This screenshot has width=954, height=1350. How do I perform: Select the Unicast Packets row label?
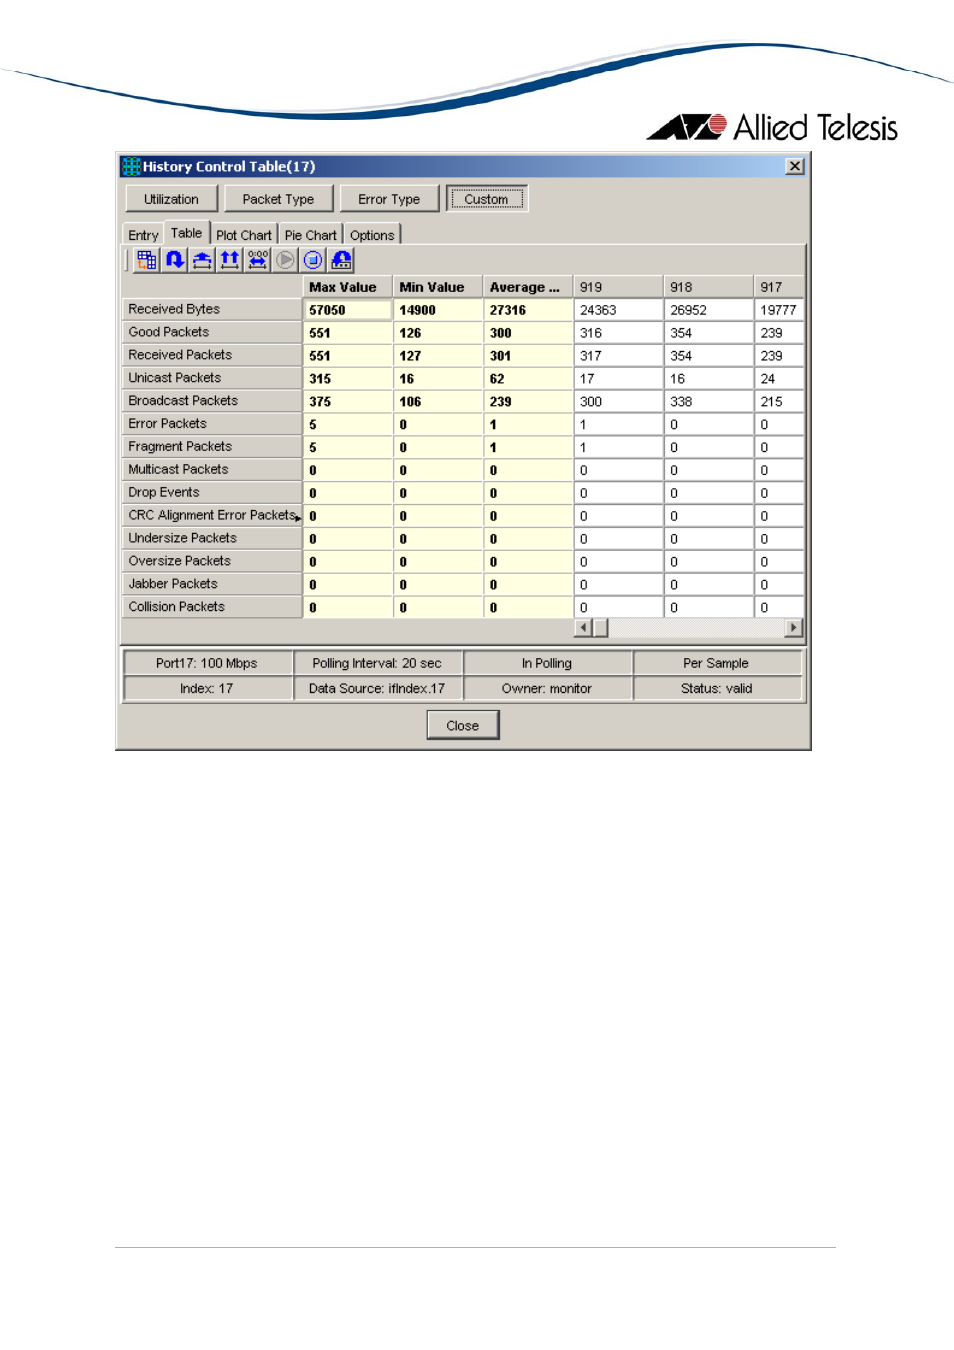click(x=212, y=378)
